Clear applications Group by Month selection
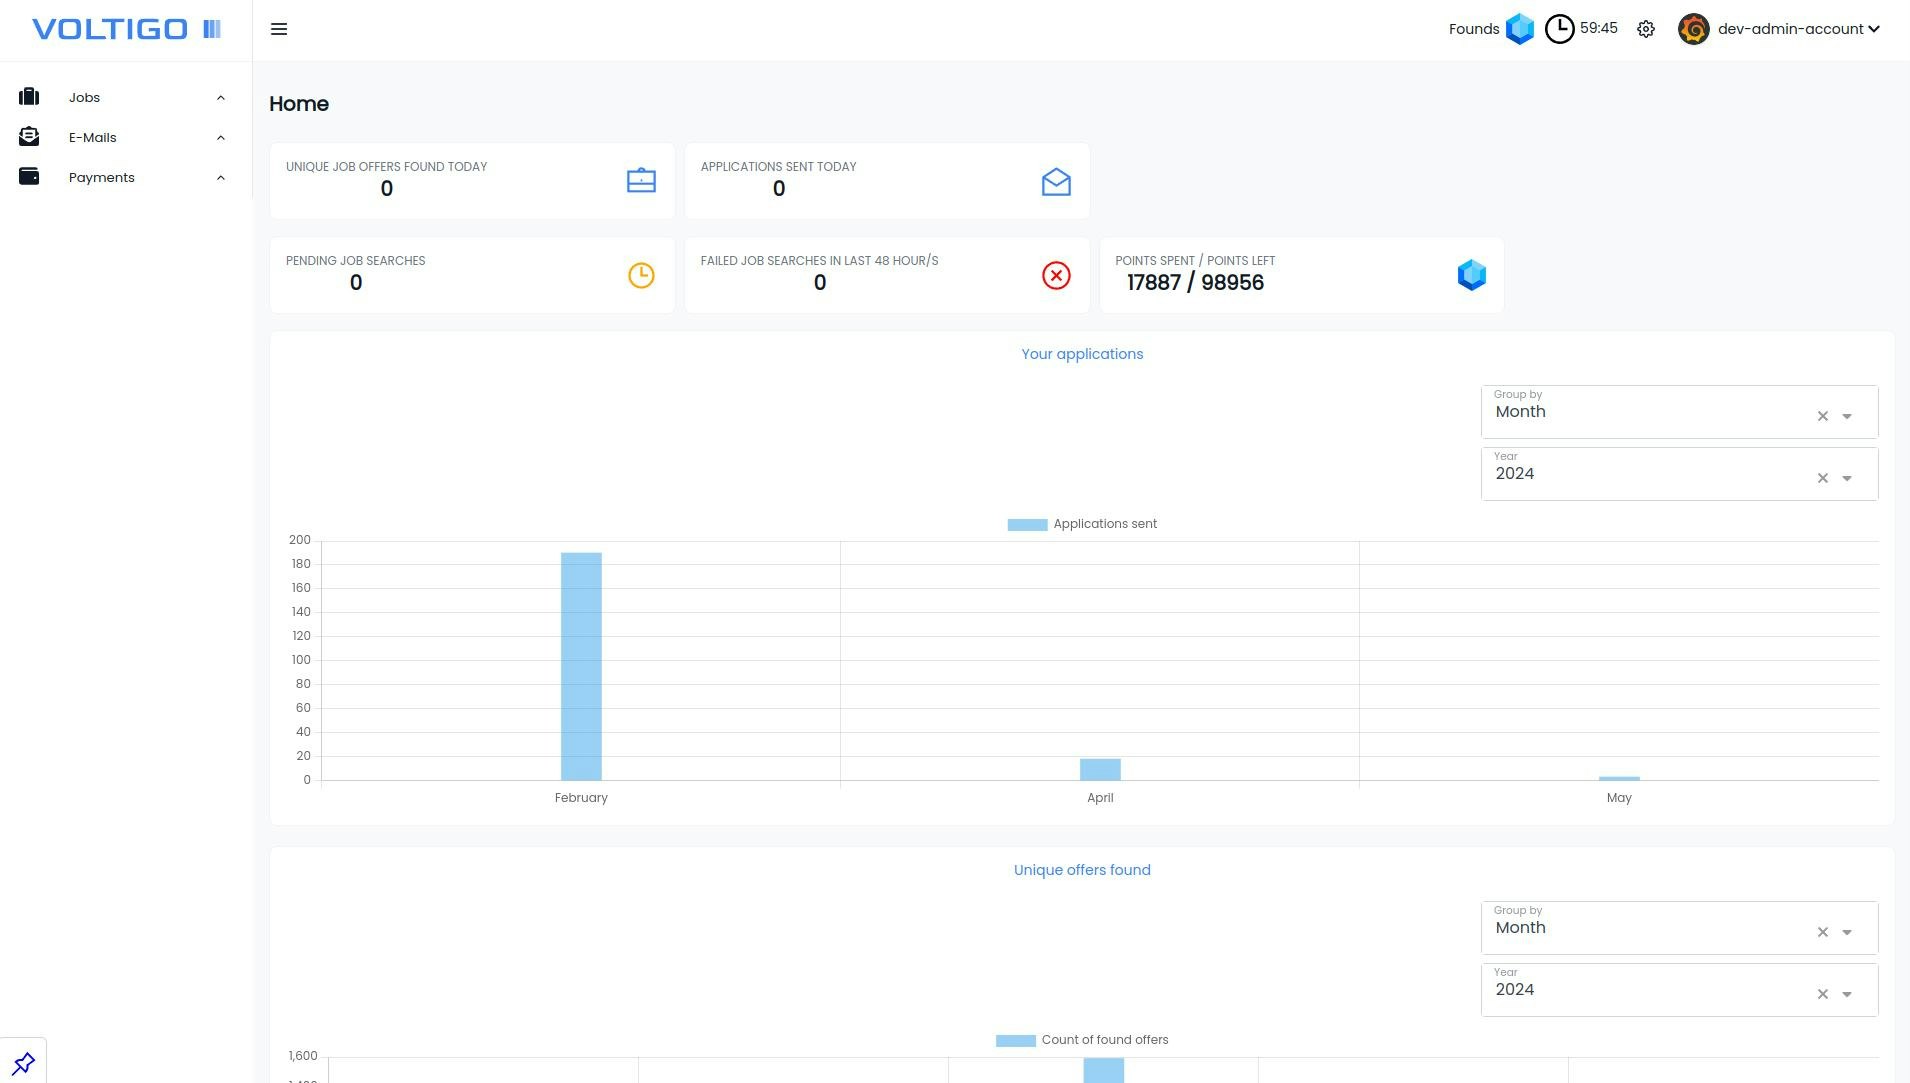1910x1083 pixels. [x=1822, y=416]
